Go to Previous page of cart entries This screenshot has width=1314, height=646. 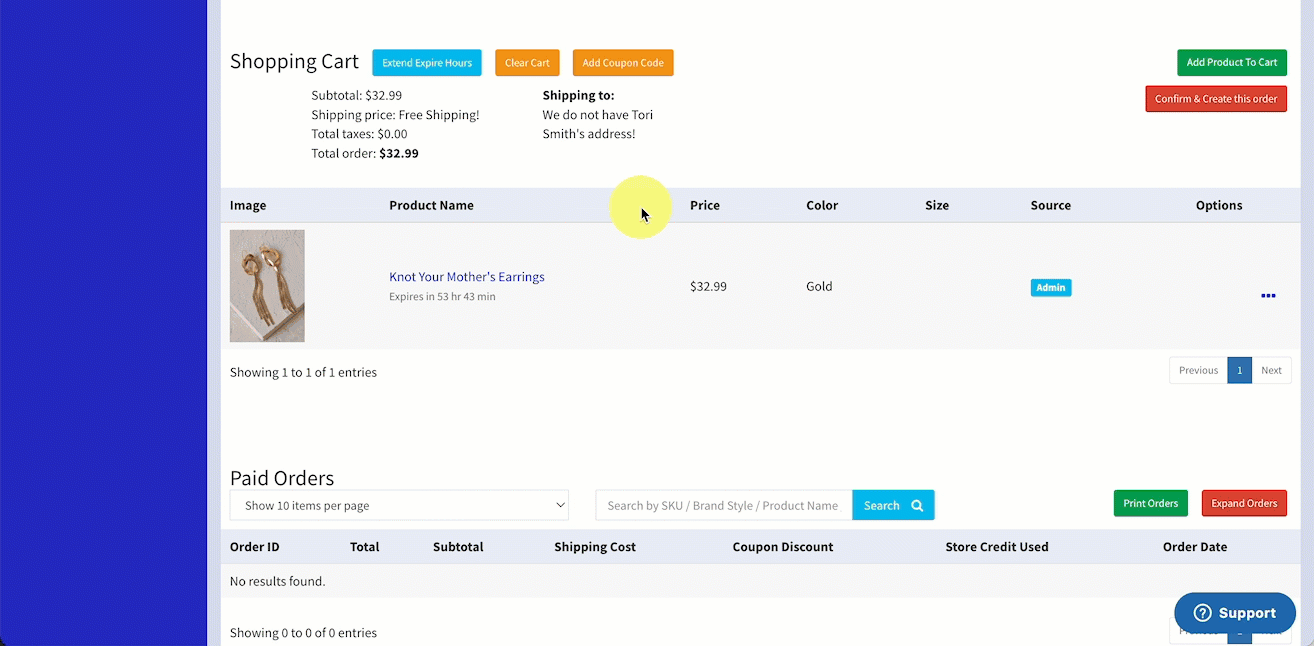pyautogui.click(x=1197, y=370)
